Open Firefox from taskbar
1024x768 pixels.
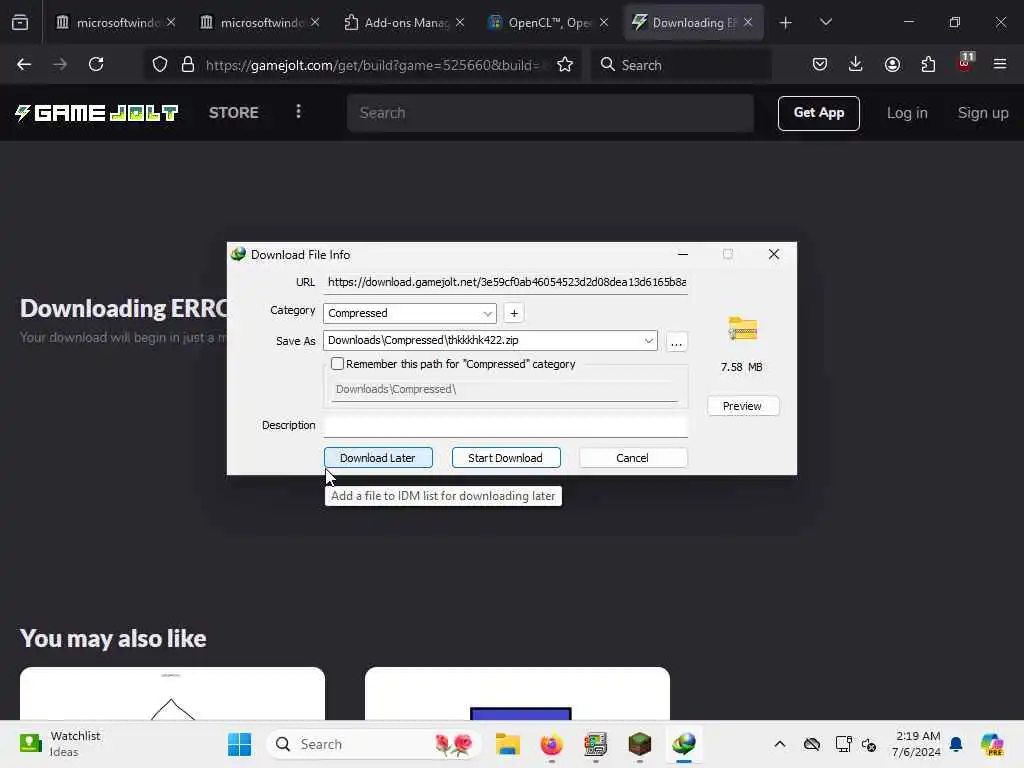pyautogui.click(x=552, y=744)
